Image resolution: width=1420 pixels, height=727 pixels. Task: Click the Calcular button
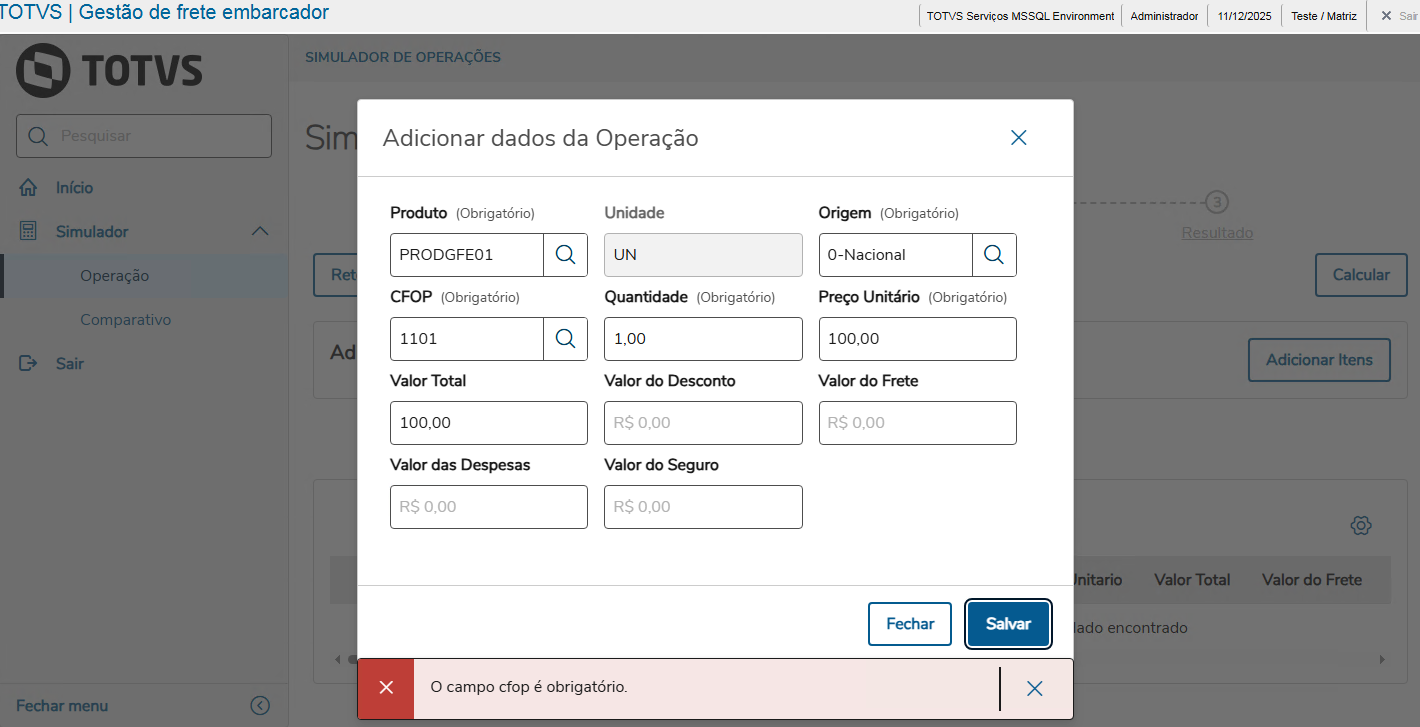point(1361,275)
